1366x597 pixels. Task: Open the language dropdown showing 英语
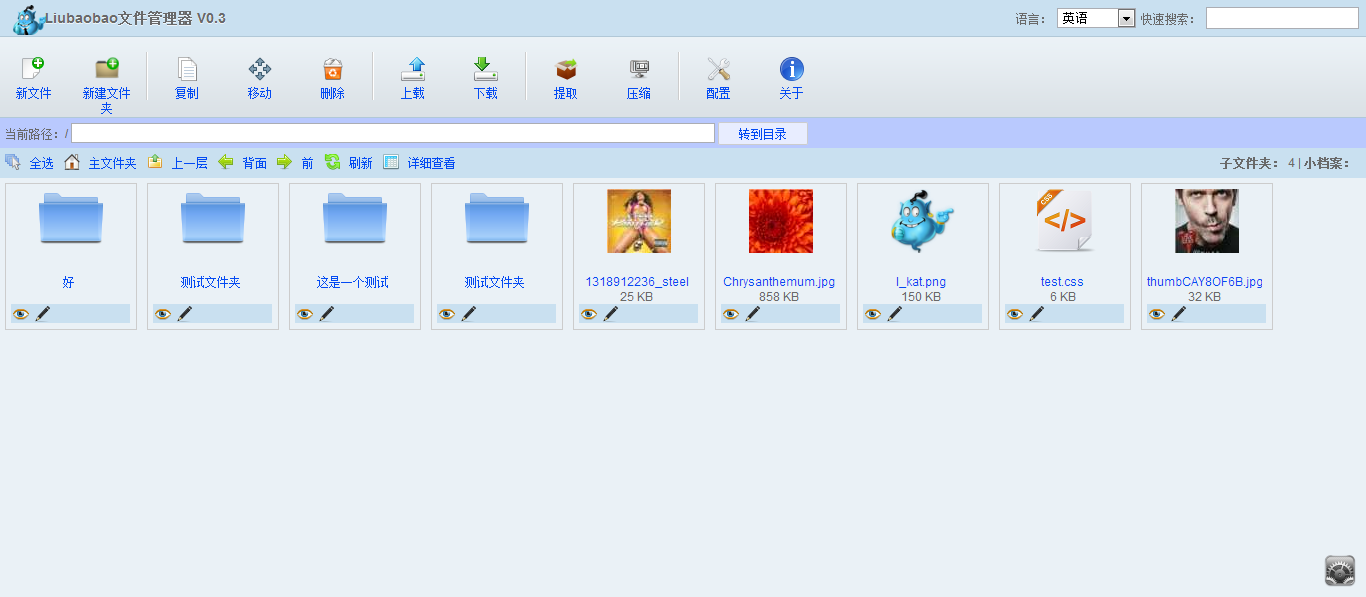[1096, 18]
